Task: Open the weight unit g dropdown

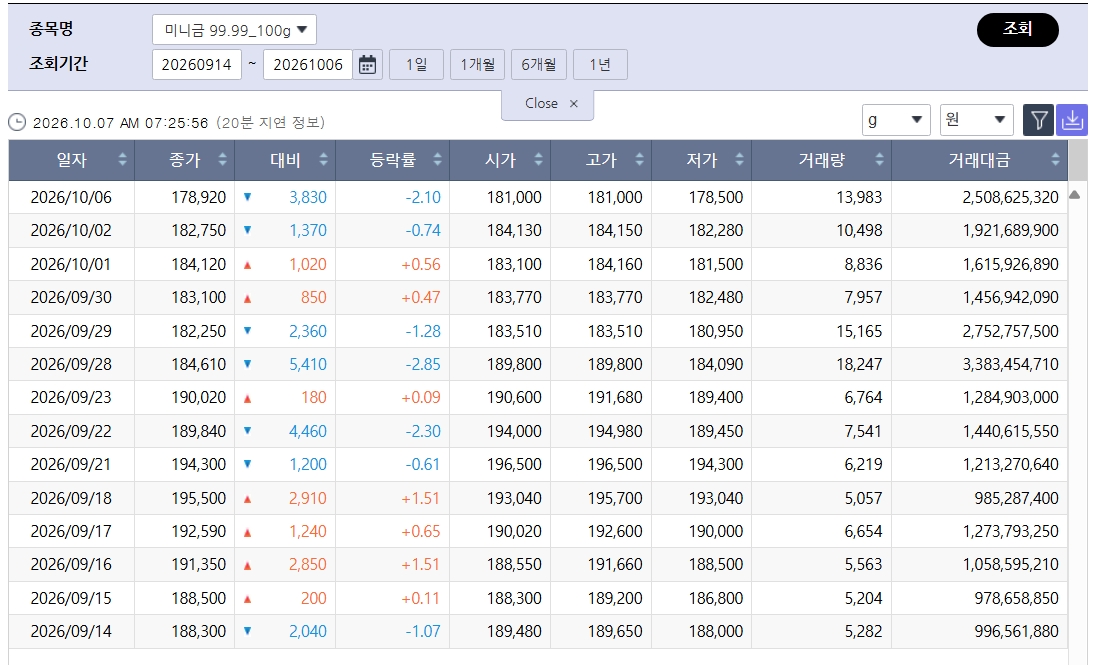Action: 896,120
